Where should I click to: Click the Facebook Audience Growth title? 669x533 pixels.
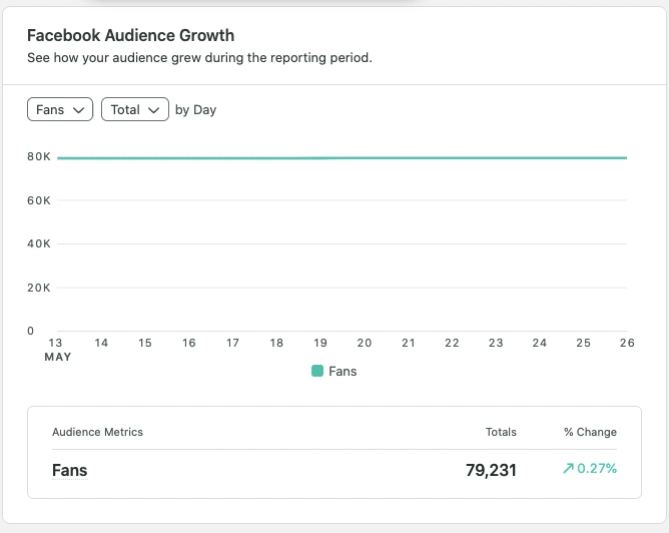coord(130,36)
